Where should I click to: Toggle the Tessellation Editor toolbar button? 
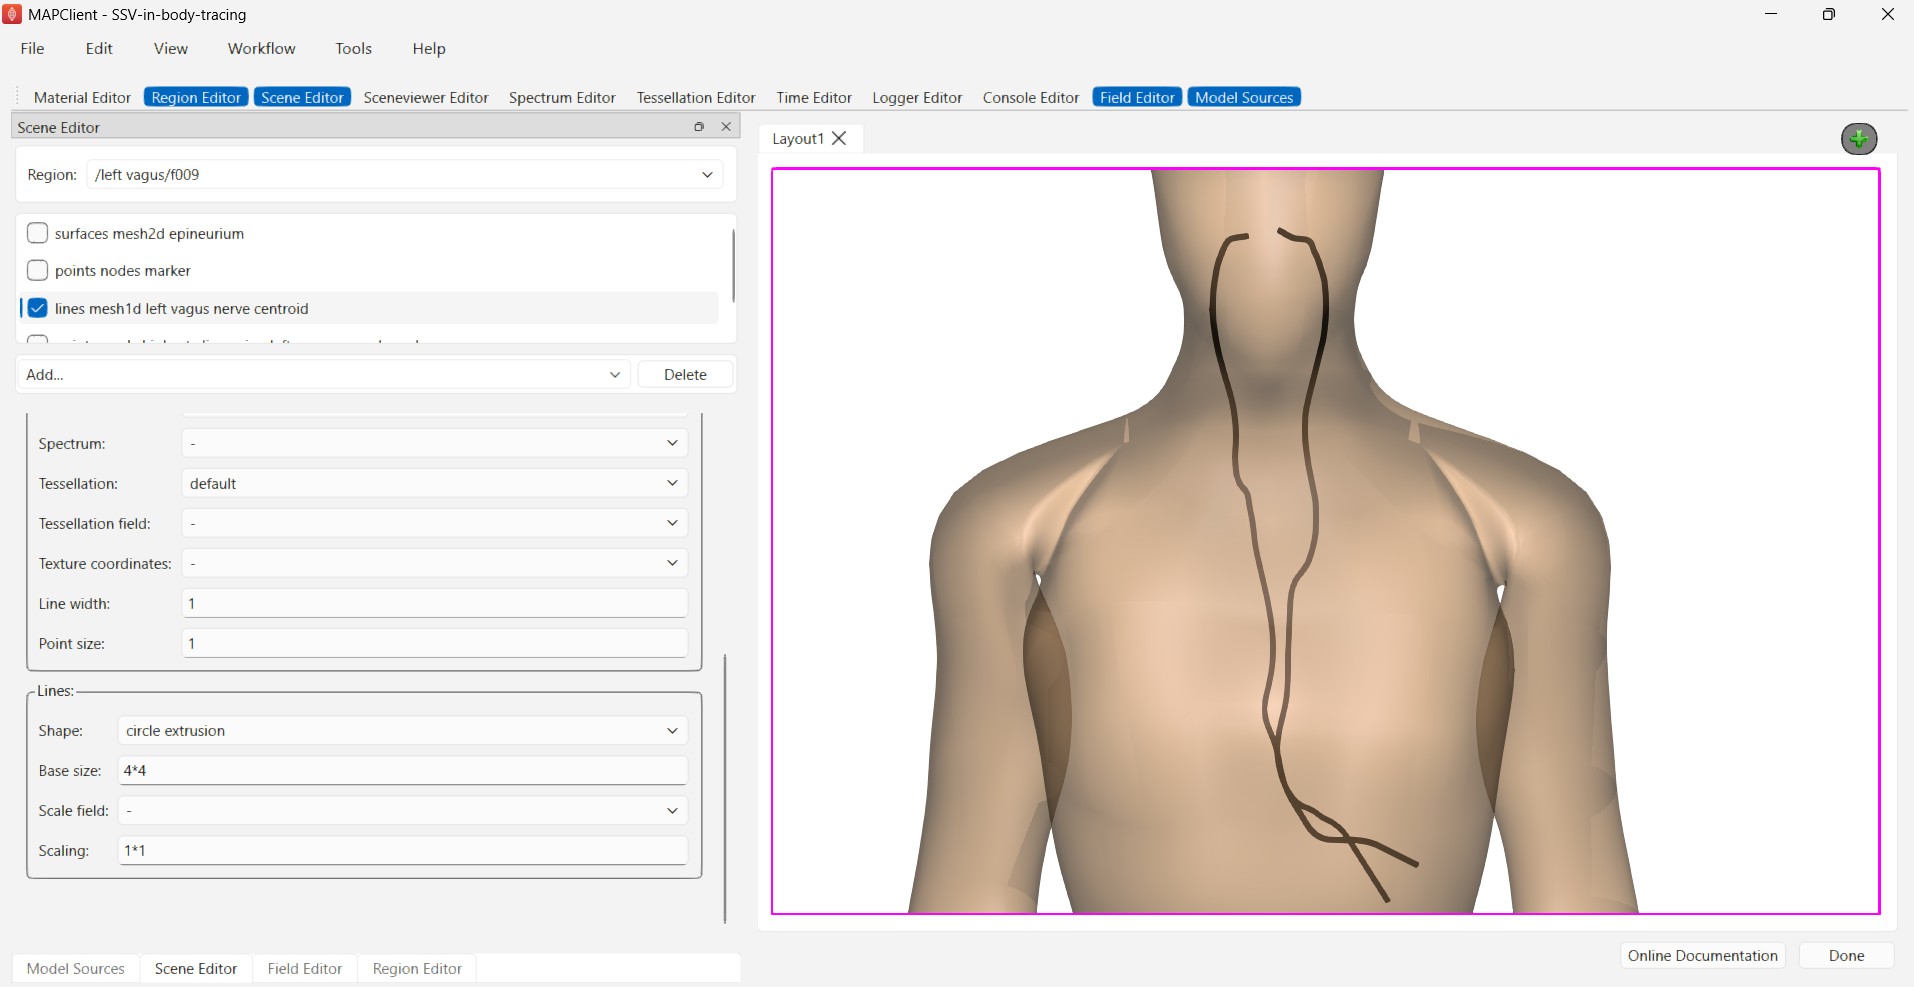click(696, 97)
